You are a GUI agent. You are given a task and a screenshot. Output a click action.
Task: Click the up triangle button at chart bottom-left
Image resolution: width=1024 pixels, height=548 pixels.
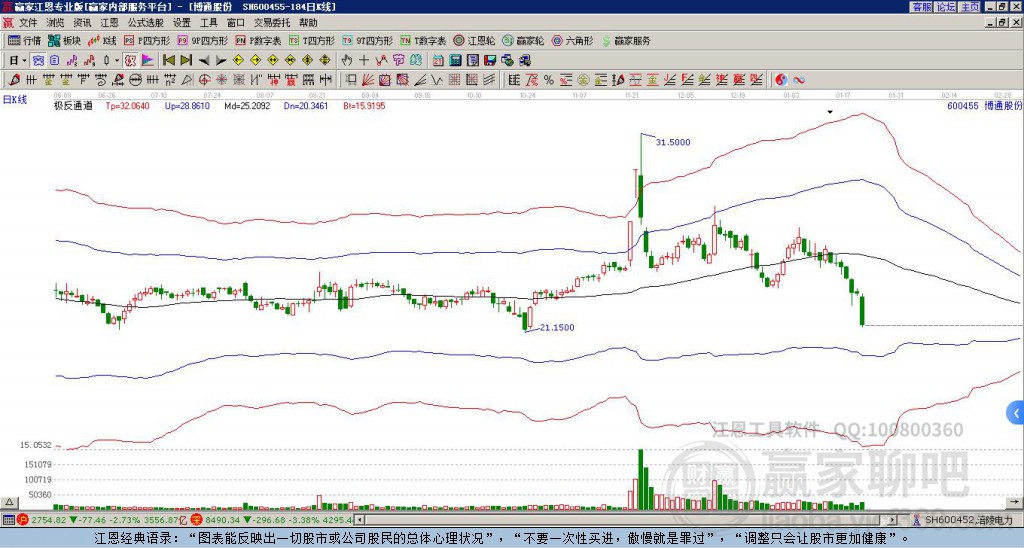pos(9,502)
